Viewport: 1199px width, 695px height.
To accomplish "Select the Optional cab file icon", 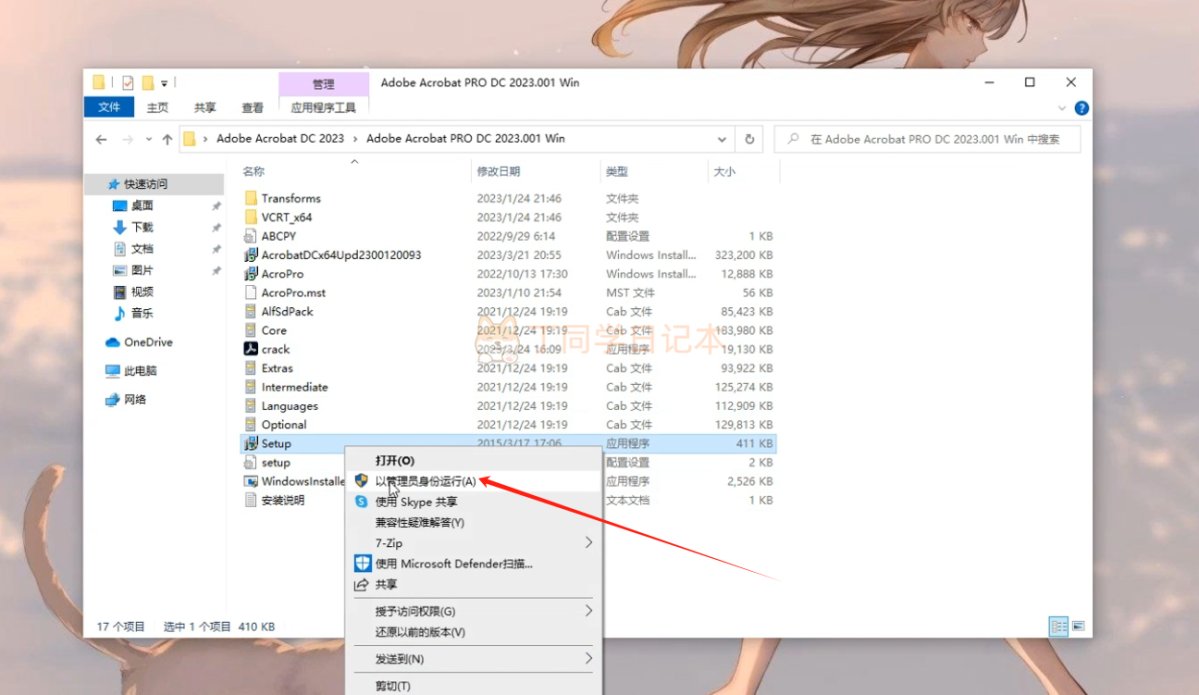I will click(251, 424).
